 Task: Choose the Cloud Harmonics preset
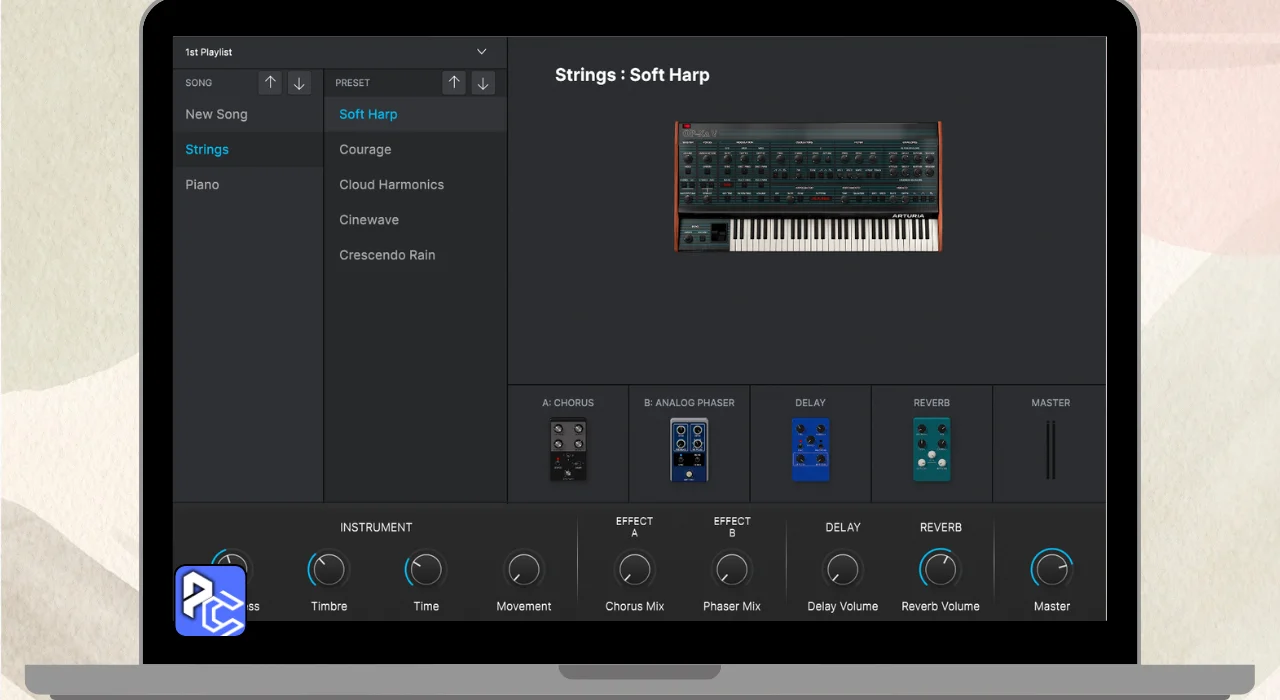point(391,185)
